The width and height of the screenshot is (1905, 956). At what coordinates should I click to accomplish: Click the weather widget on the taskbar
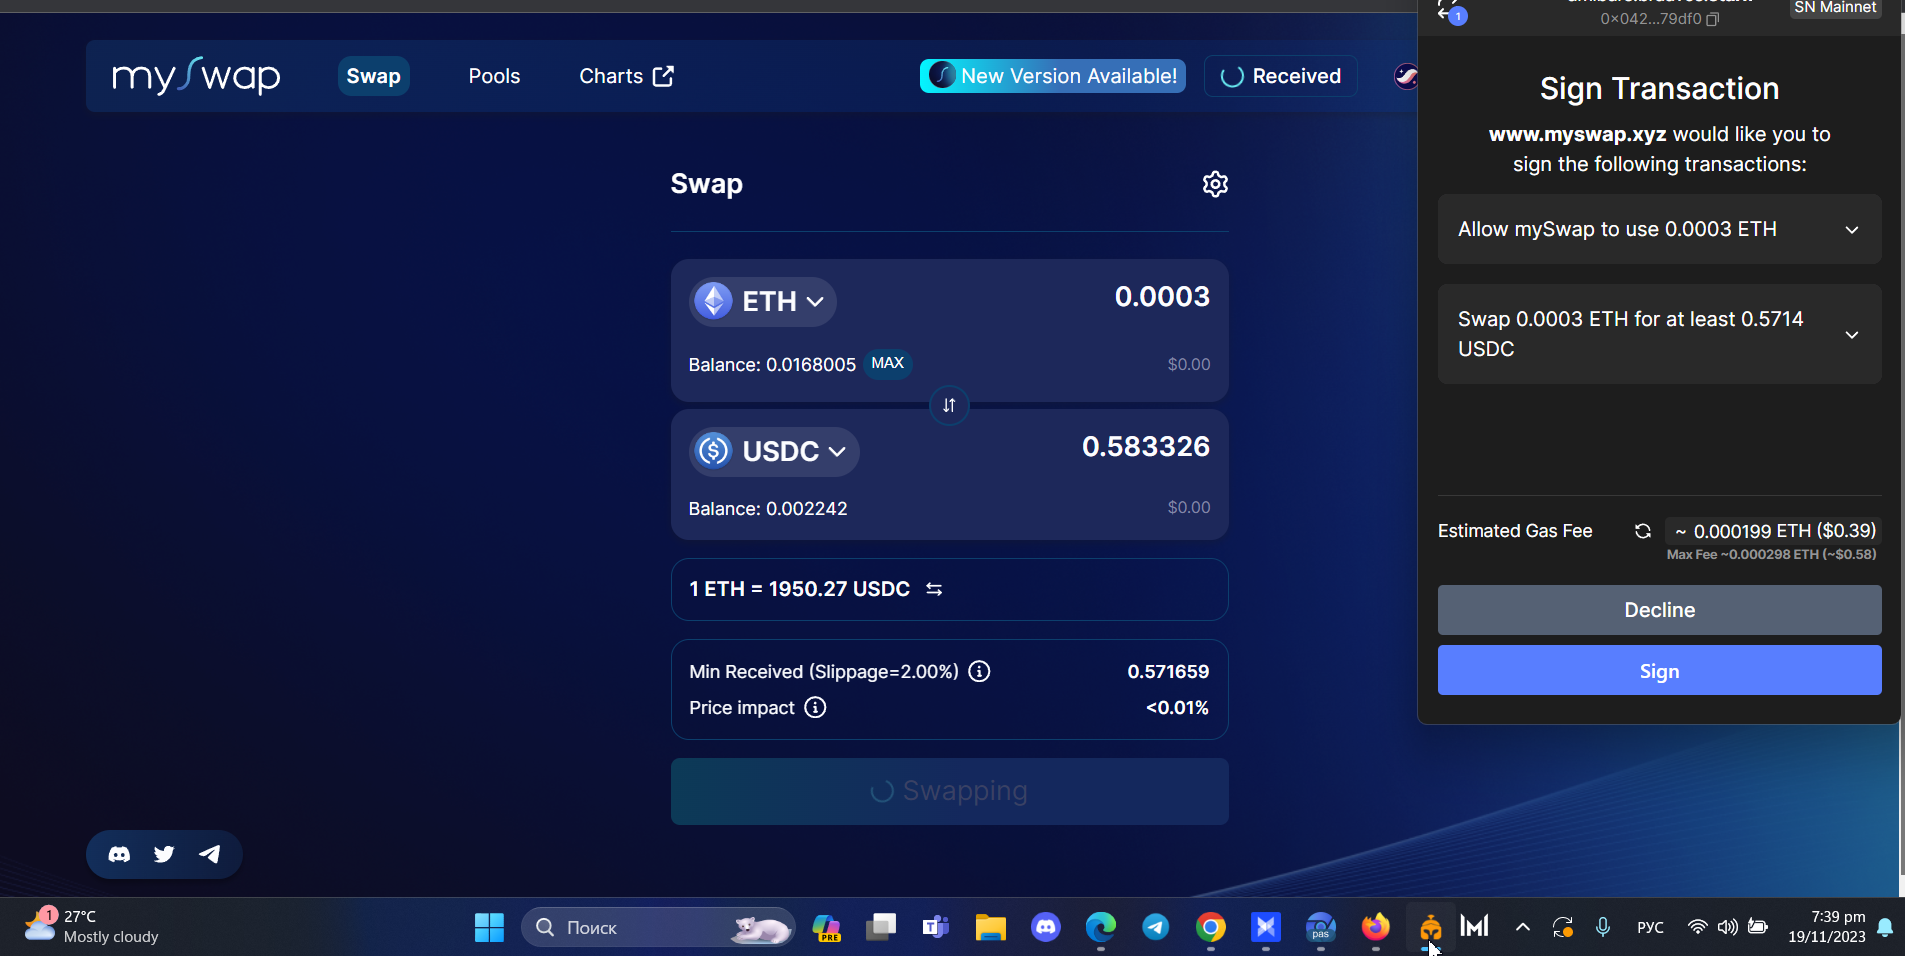pyautogui.click(x=92, y=927)
